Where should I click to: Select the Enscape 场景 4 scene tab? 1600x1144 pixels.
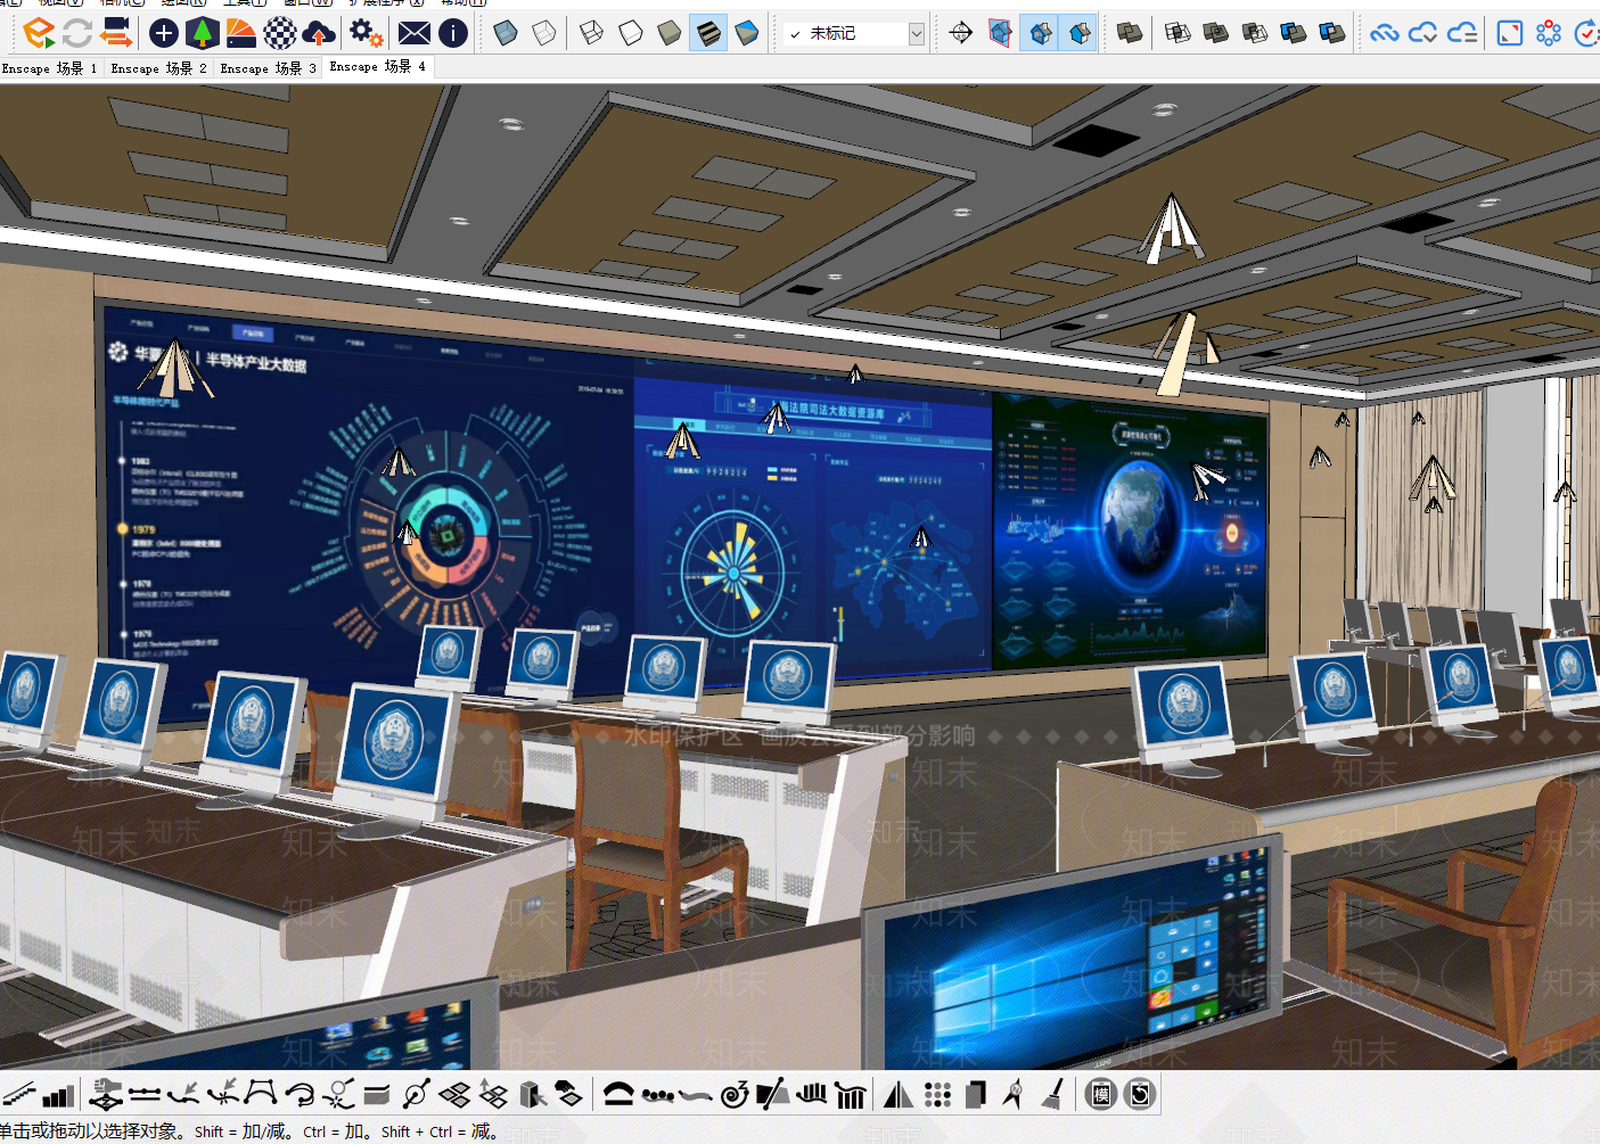click(x=377, y=67)
